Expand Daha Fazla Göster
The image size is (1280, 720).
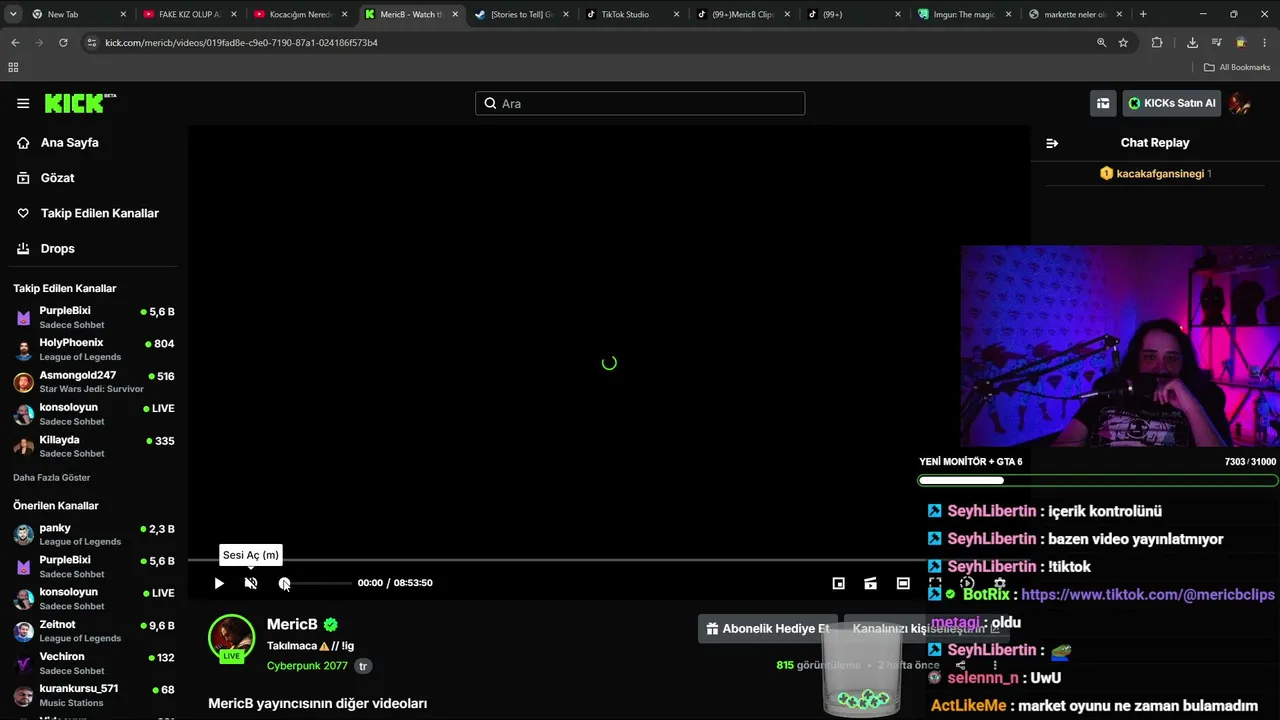52,478
